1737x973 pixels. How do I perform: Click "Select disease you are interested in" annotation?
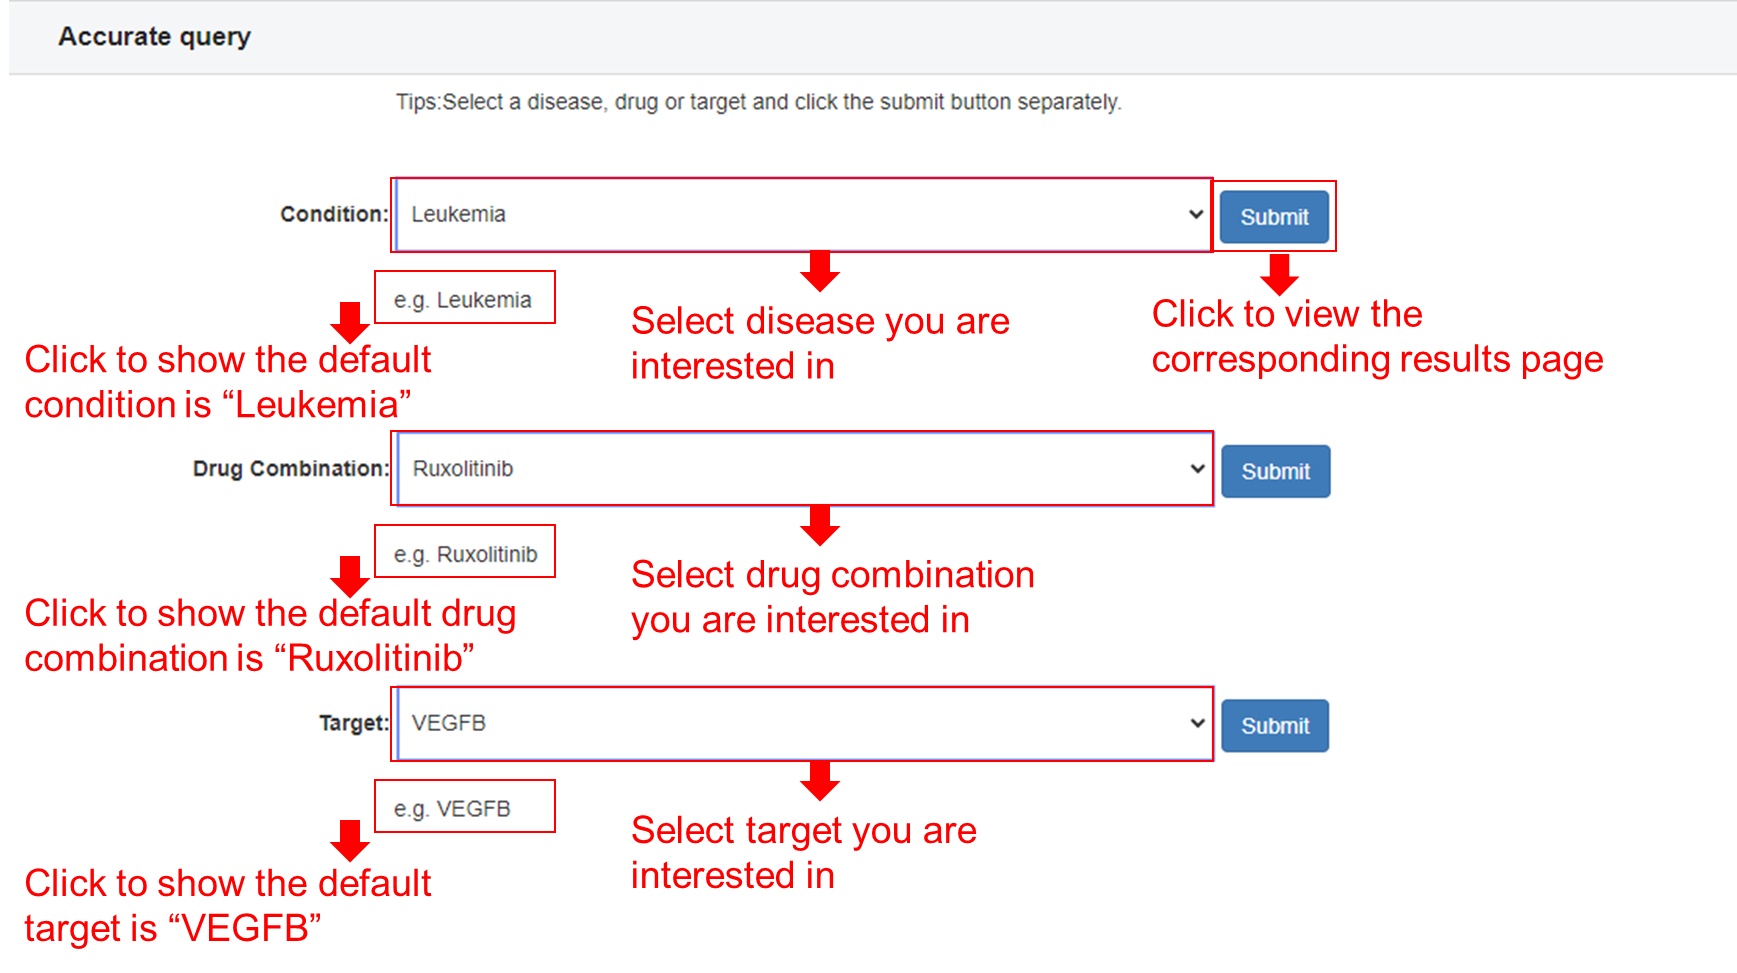coord(820,343)
